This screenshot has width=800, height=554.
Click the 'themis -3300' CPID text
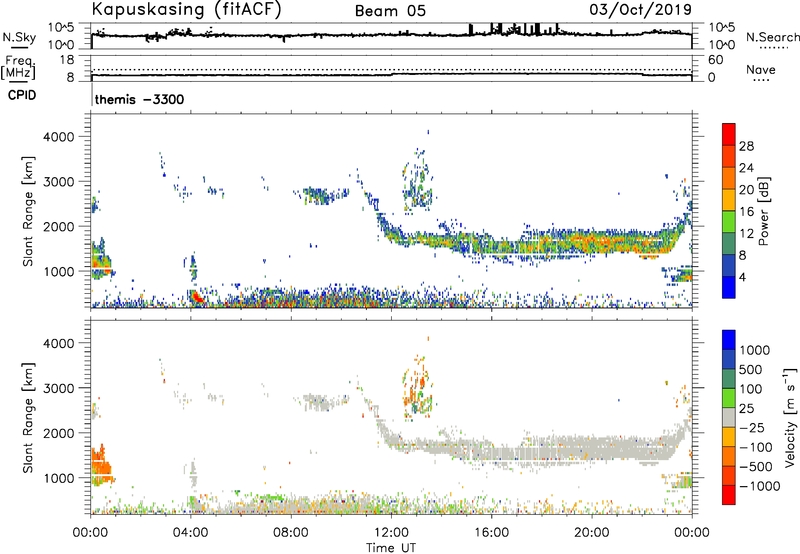point(139,99)
